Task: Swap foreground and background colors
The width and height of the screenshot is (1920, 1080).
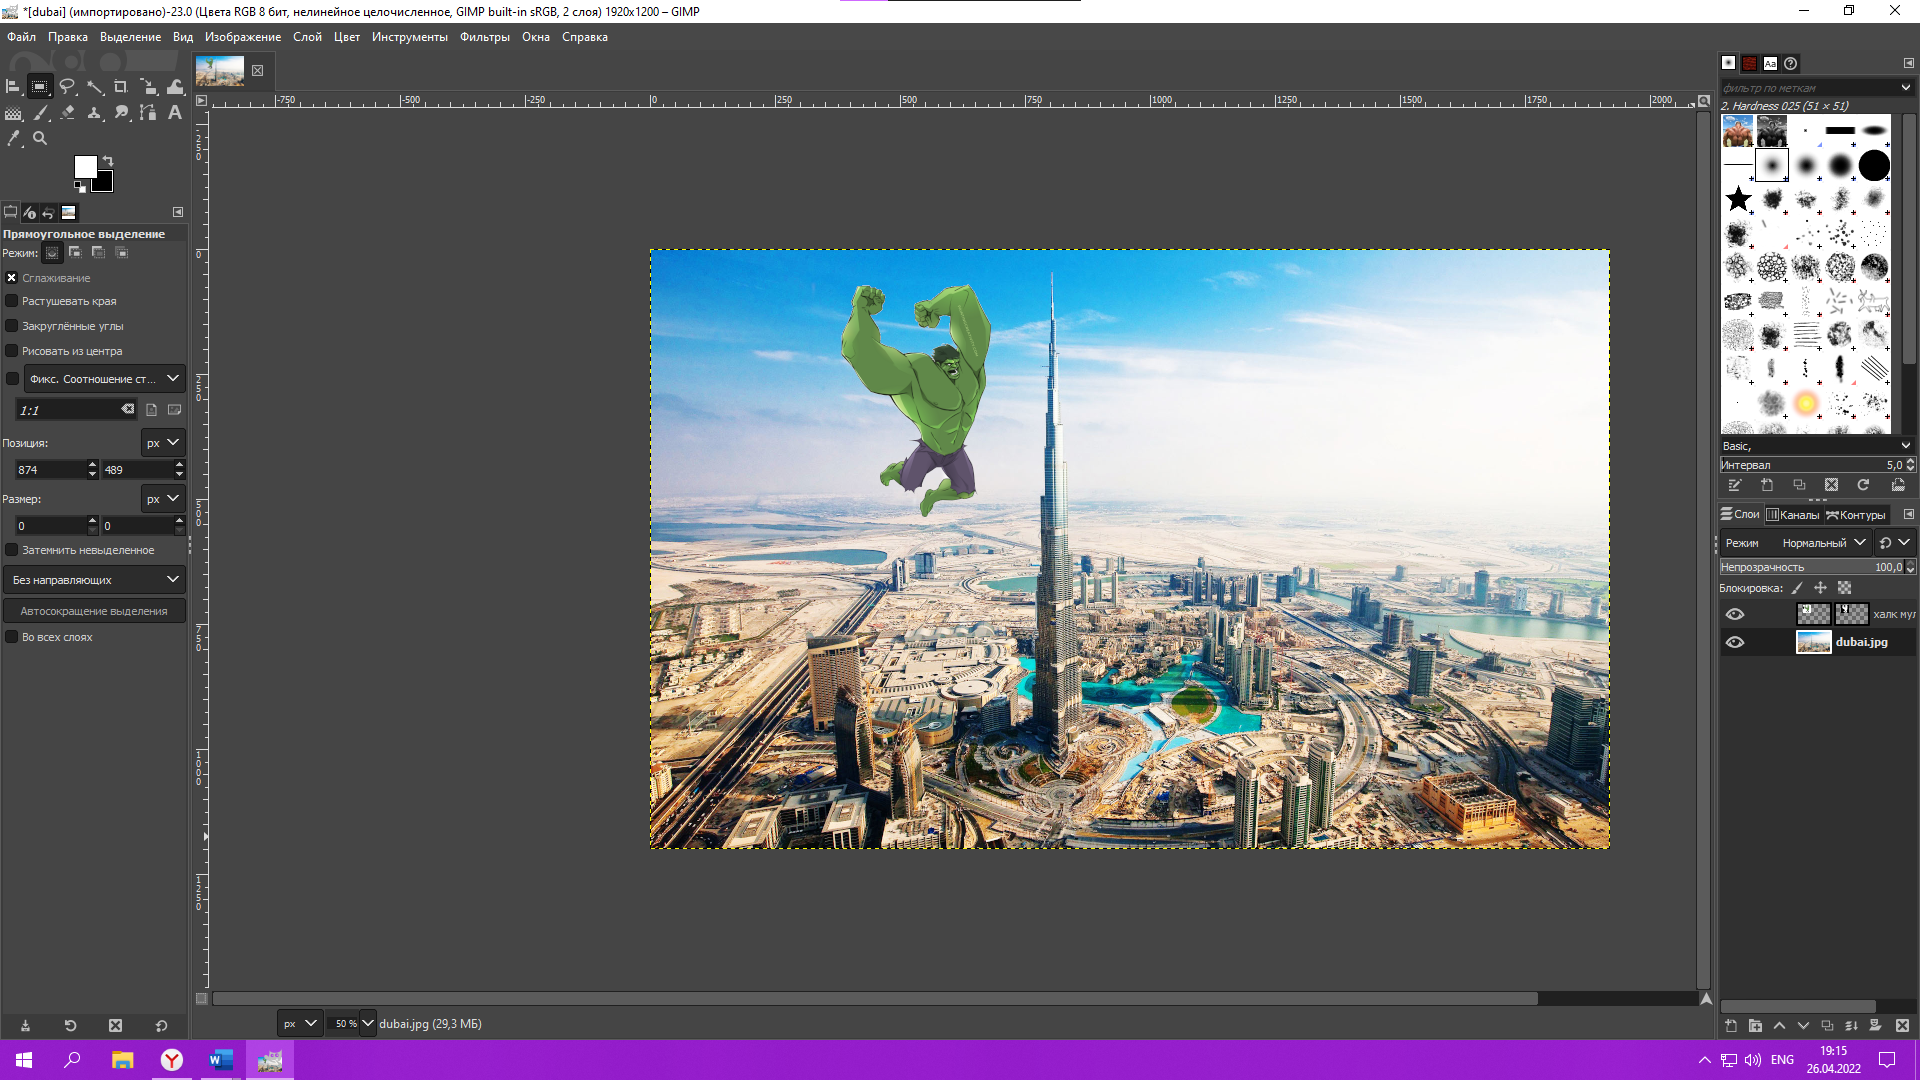Action: pyautogui.click(x=108, y=161)
